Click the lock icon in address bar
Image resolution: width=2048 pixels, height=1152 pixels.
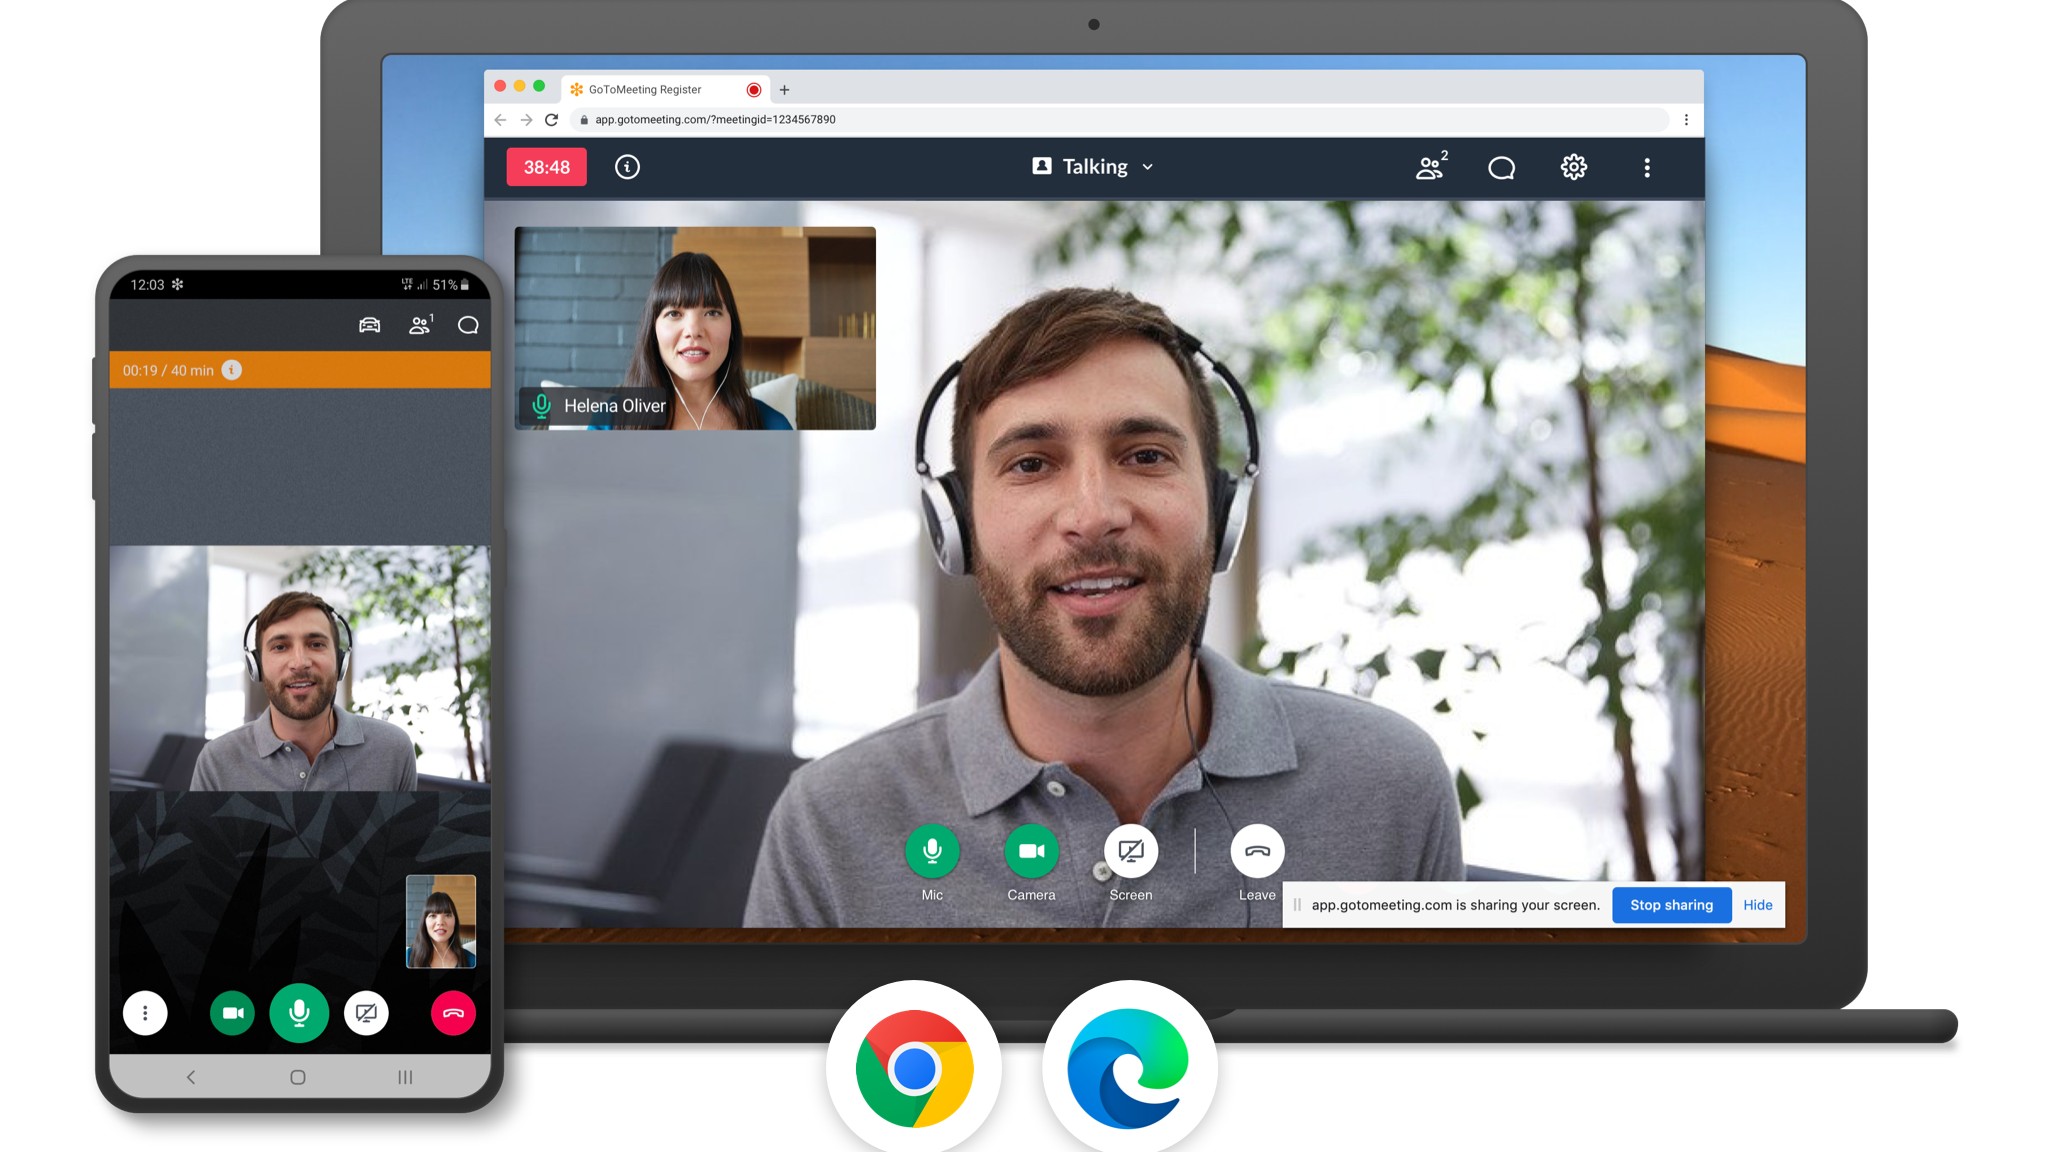tap(584, 119)
